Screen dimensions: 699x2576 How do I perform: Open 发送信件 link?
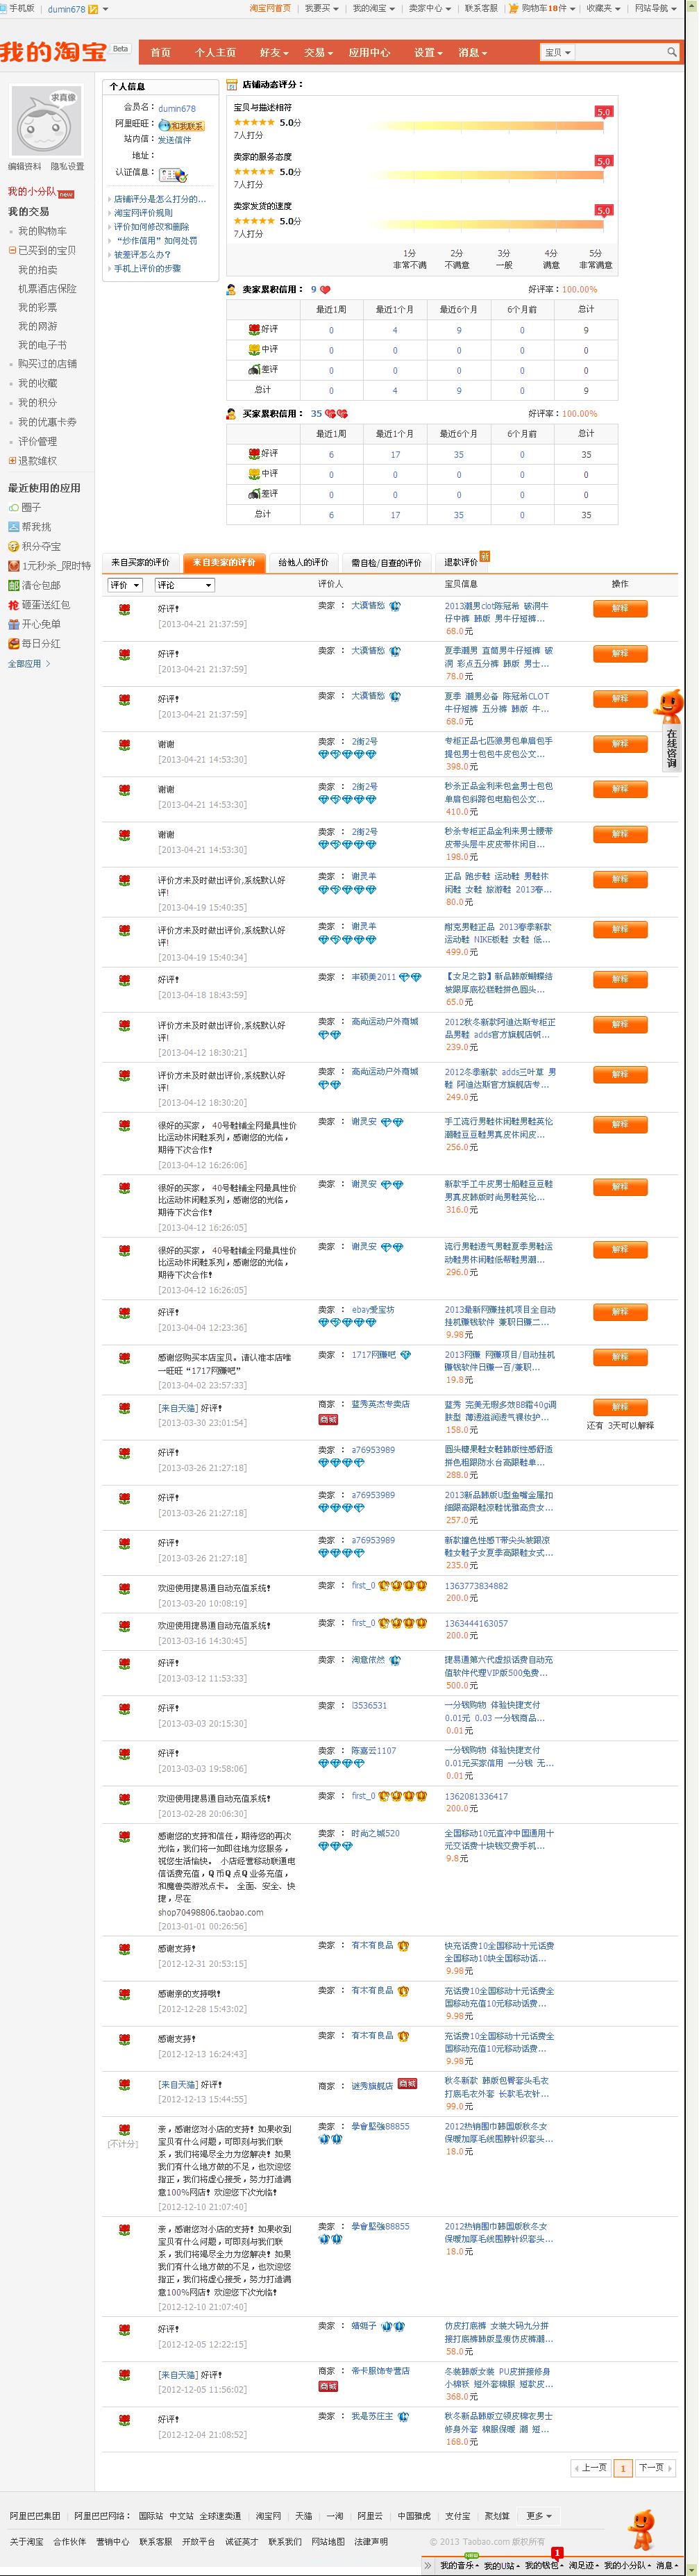point(174,140)
